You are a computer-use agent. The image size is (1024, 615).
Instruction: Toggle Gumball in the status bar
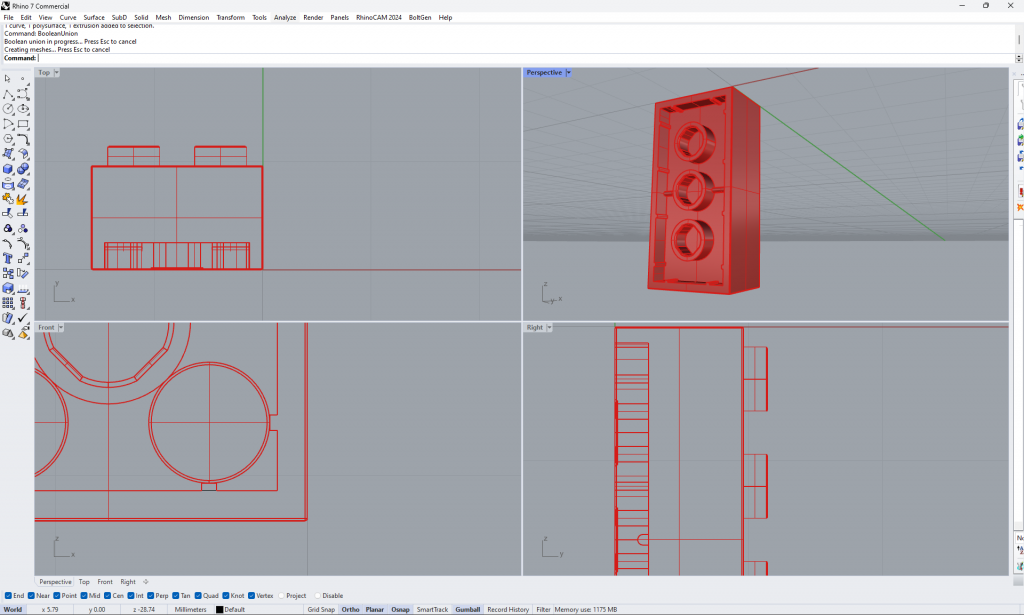click(x=467, y=609)
